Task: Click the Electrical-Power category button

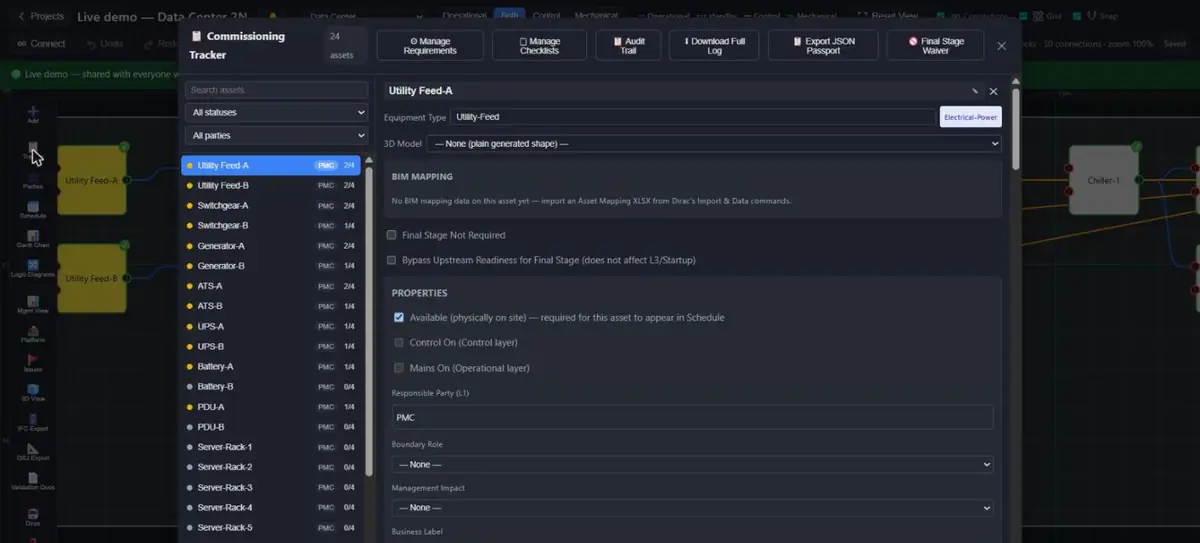Action: click(971, 117)
